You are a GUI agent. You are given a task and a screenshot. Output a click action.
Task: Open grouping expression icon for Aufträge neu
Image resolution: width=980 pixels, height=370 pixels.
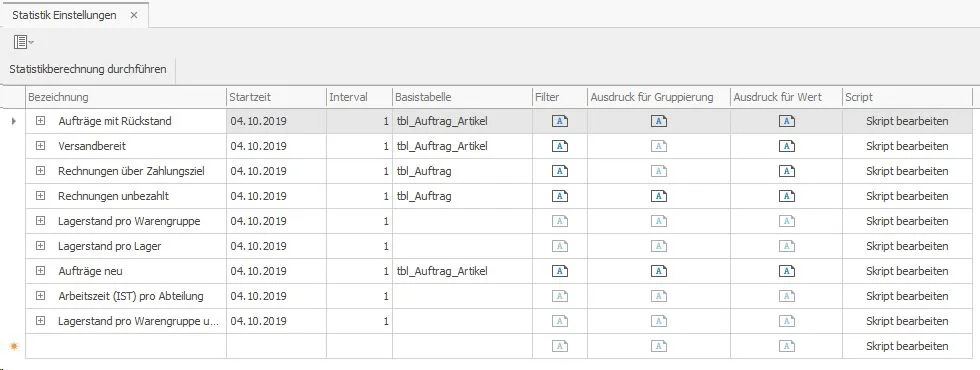pos(659,271)
